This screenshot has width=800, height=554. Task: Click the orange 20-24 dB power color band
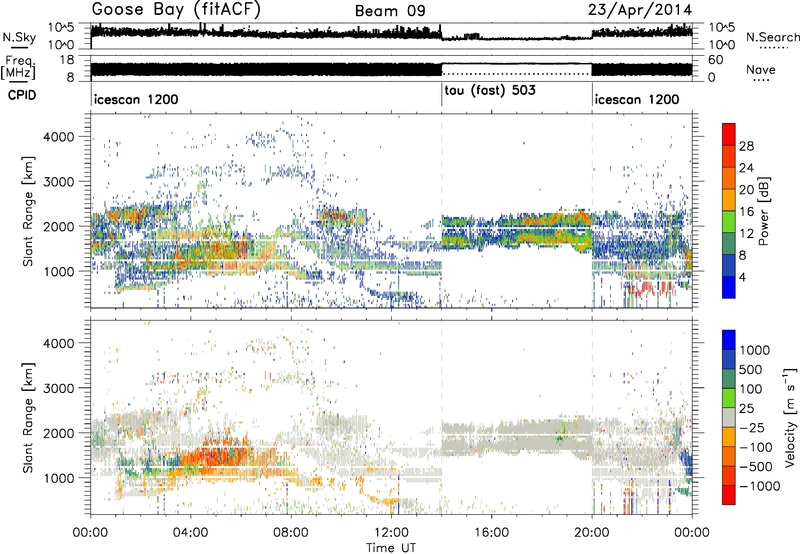tap(729, 178)
